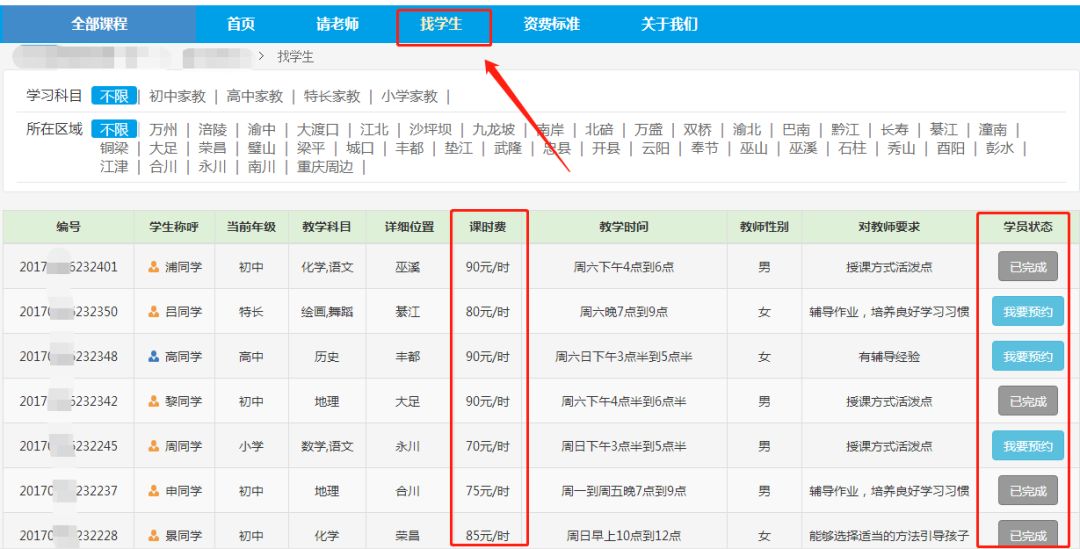Filter by 初中家教 subject
Viewport: 1080px width, 549px height.
pos(178,96)
